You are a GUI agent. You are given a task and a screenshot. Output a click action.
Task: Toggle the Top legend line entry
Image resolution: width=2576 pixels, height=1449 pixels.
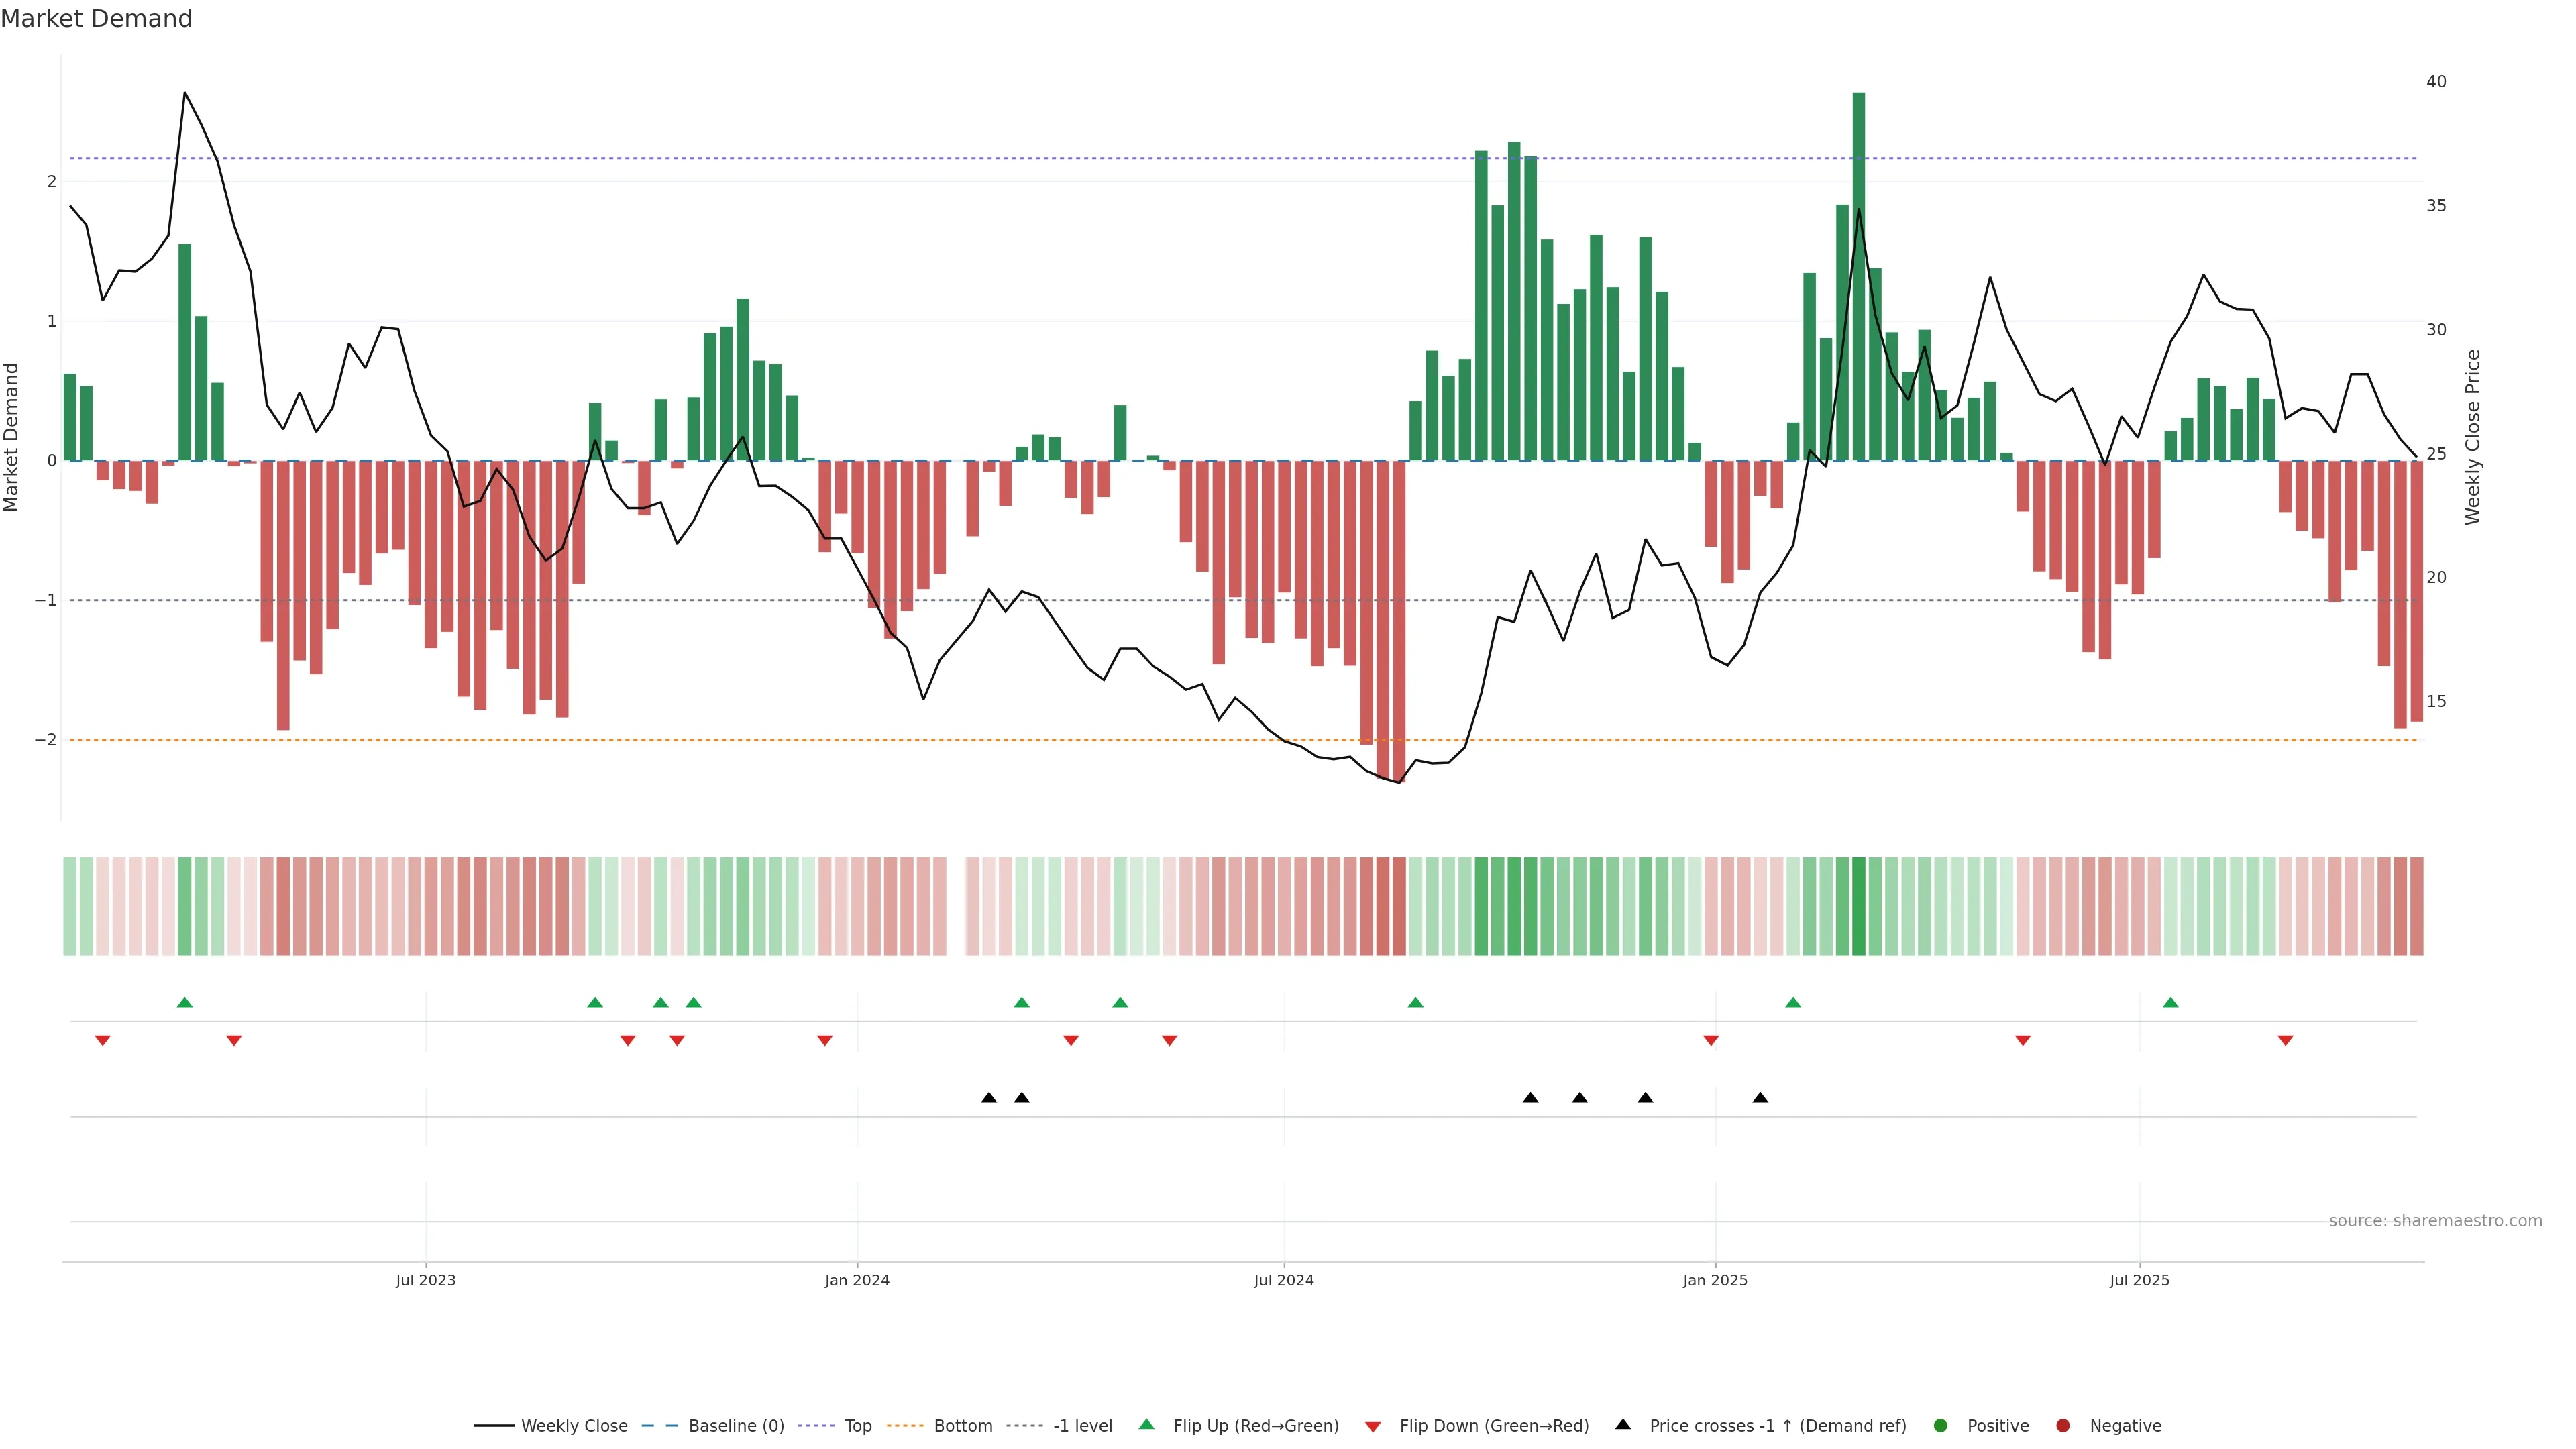click(857, 1426)
